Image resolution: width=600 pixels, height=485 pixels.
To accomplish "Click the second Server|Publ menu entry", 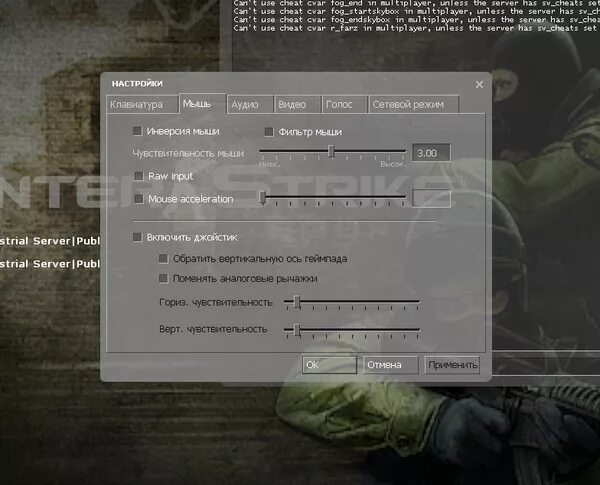I will point(50,264).
